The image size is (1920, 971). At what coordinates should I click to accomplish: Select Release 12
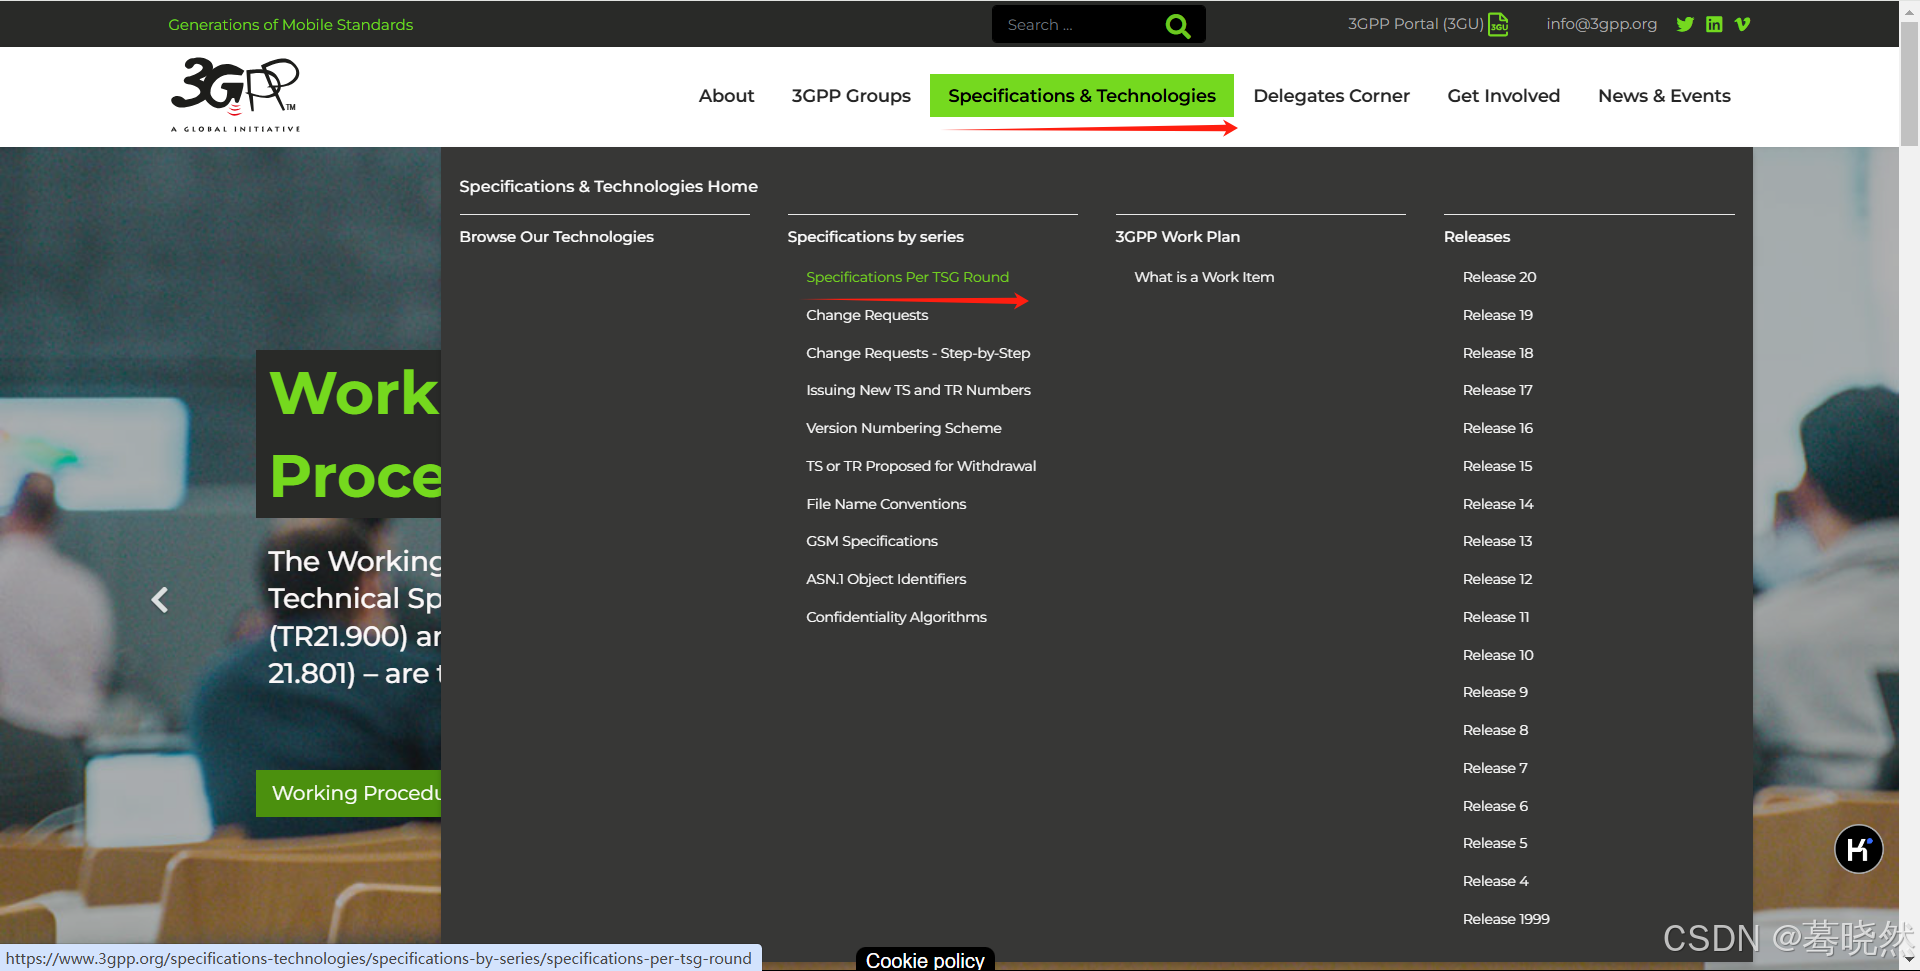click(x=1497, y=579)
